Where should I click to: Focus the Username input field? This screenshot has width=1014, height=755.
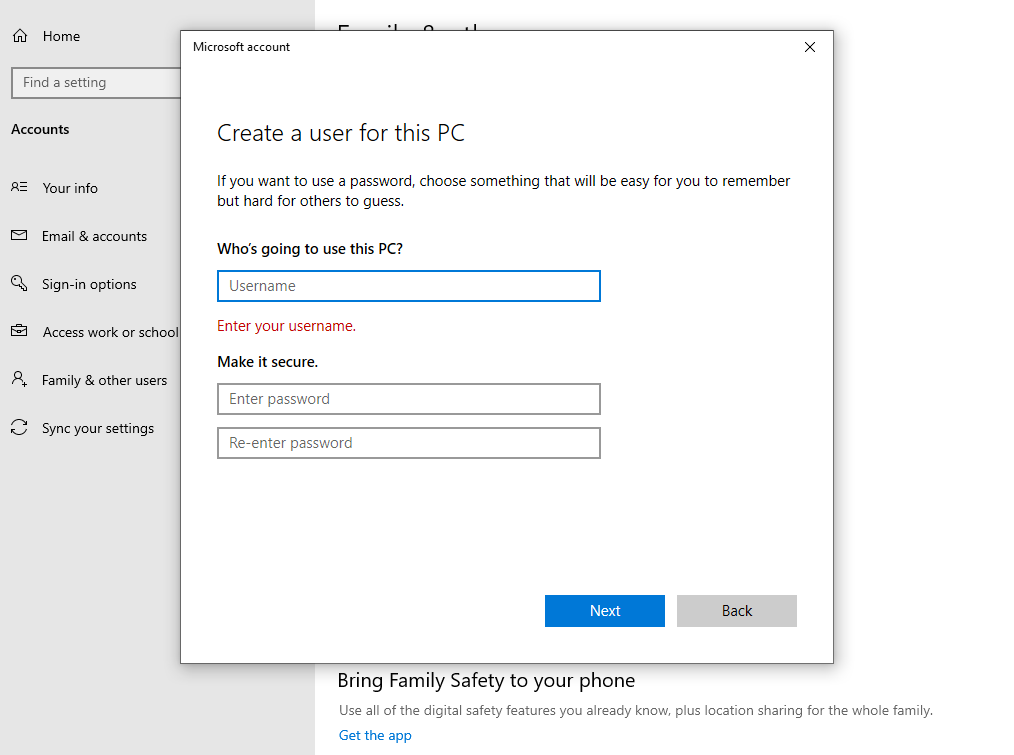(x=409, y=286)
